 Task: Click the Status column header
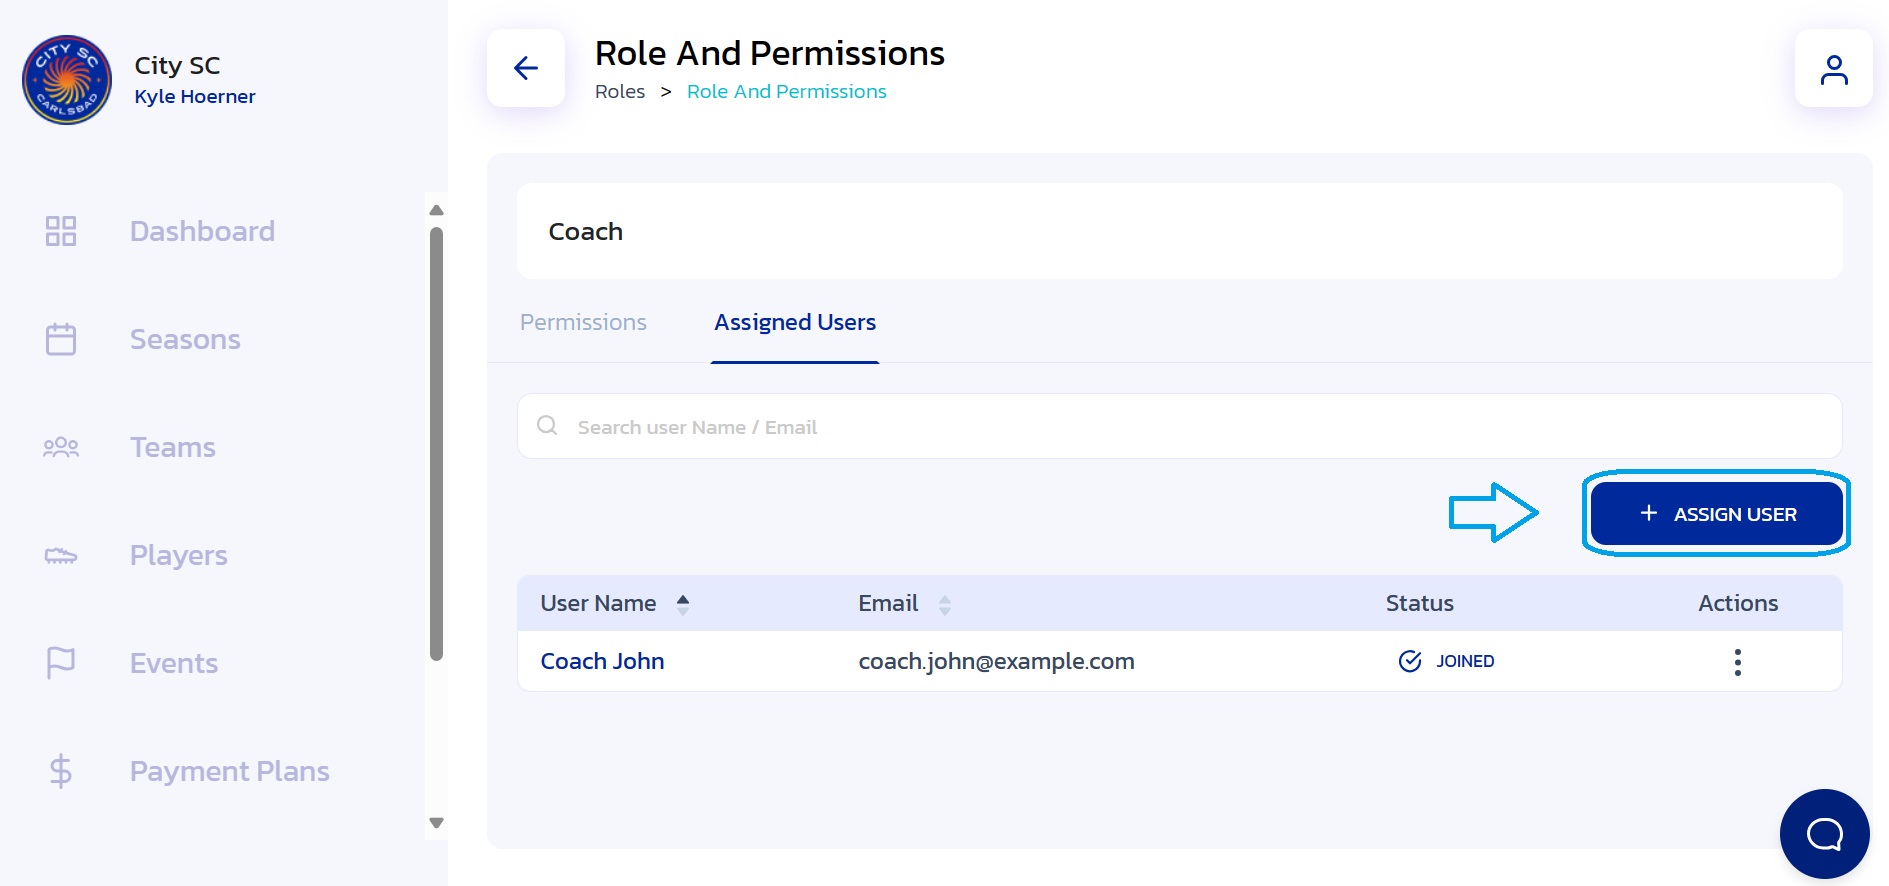click(1419, 603)
